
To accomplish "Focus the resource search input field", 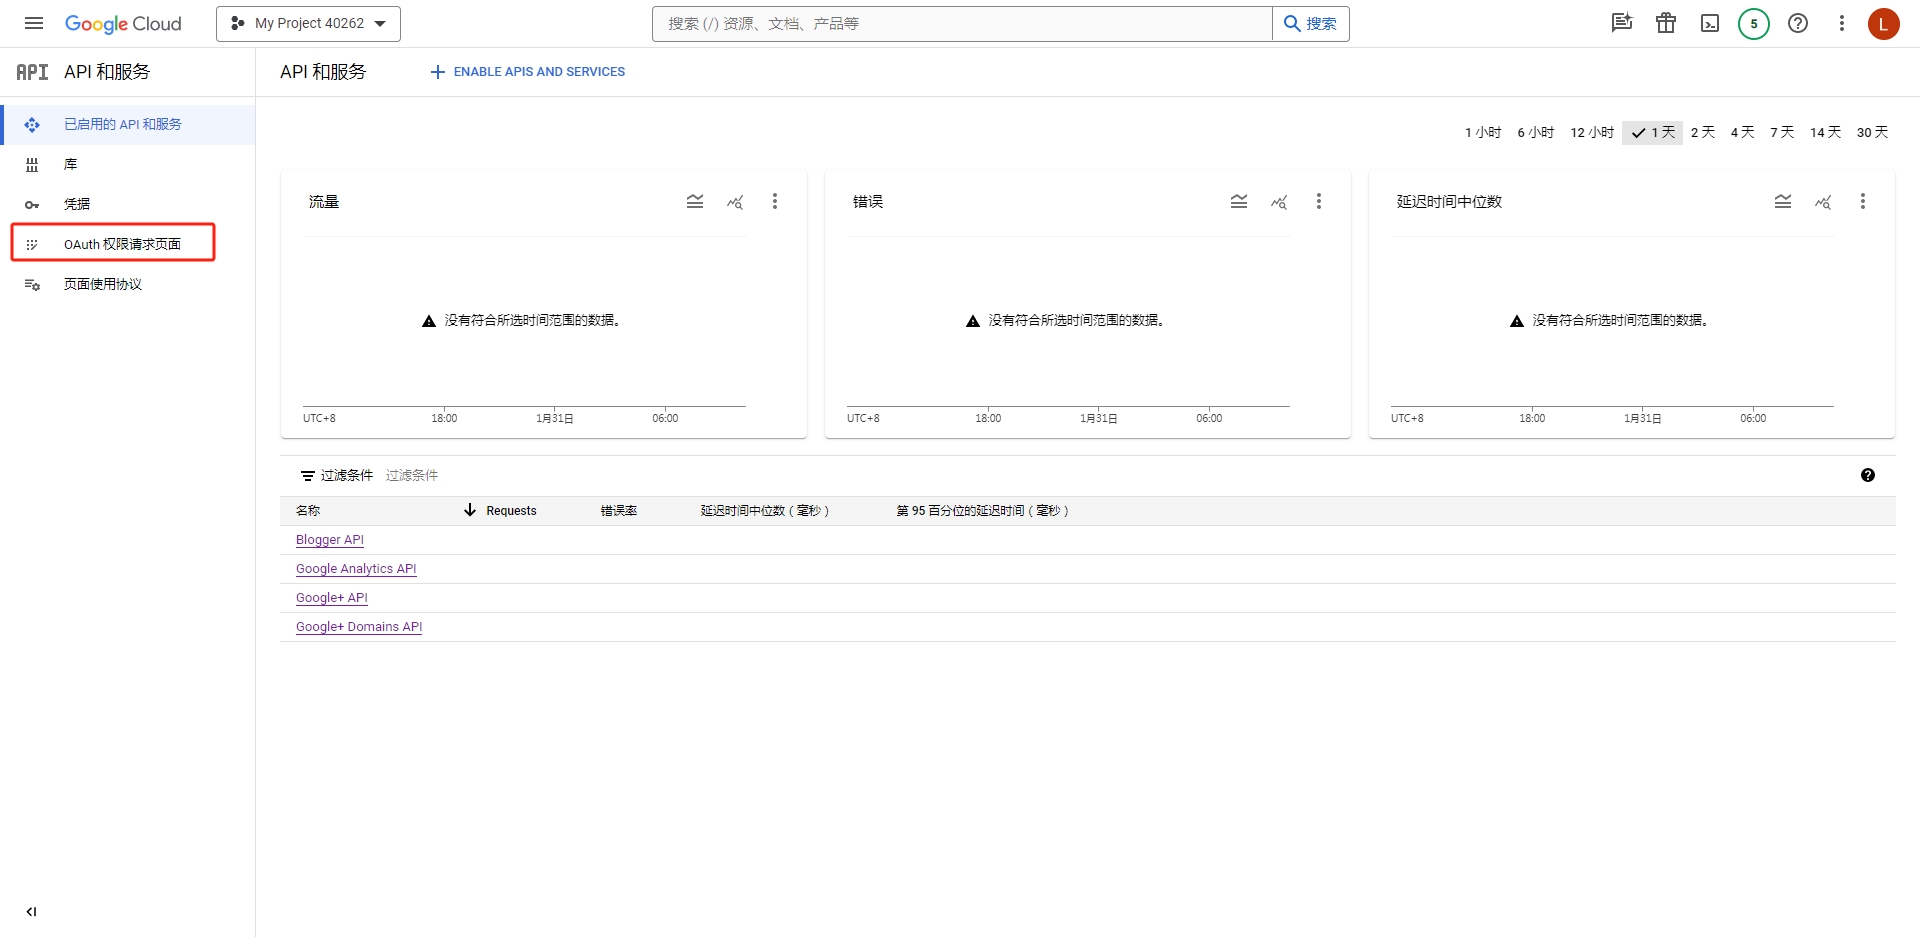I will pyautogui.click(x=962, y=24).
